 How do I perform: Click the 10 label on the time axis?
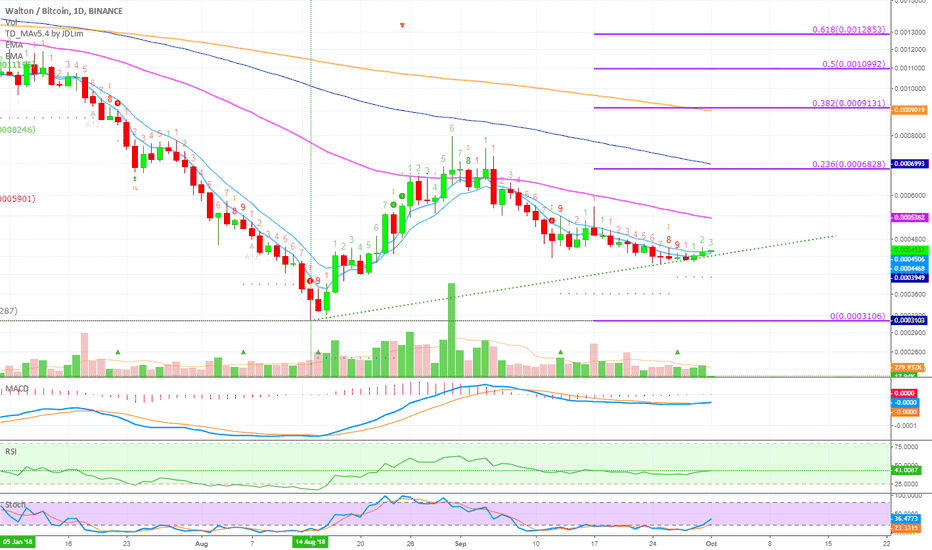click(536, 543)
